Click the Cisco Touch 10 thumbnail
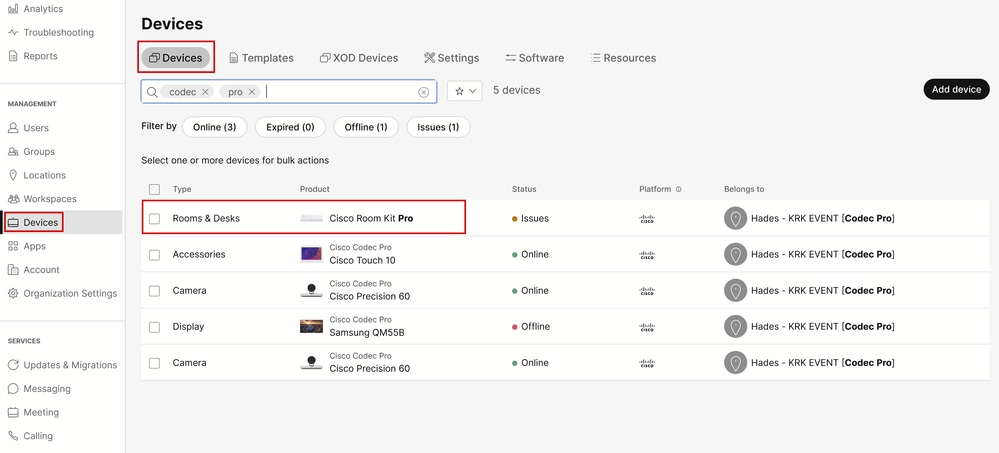Screen dimensions: 999x453 pyautogui.click(x=312, y=254)
